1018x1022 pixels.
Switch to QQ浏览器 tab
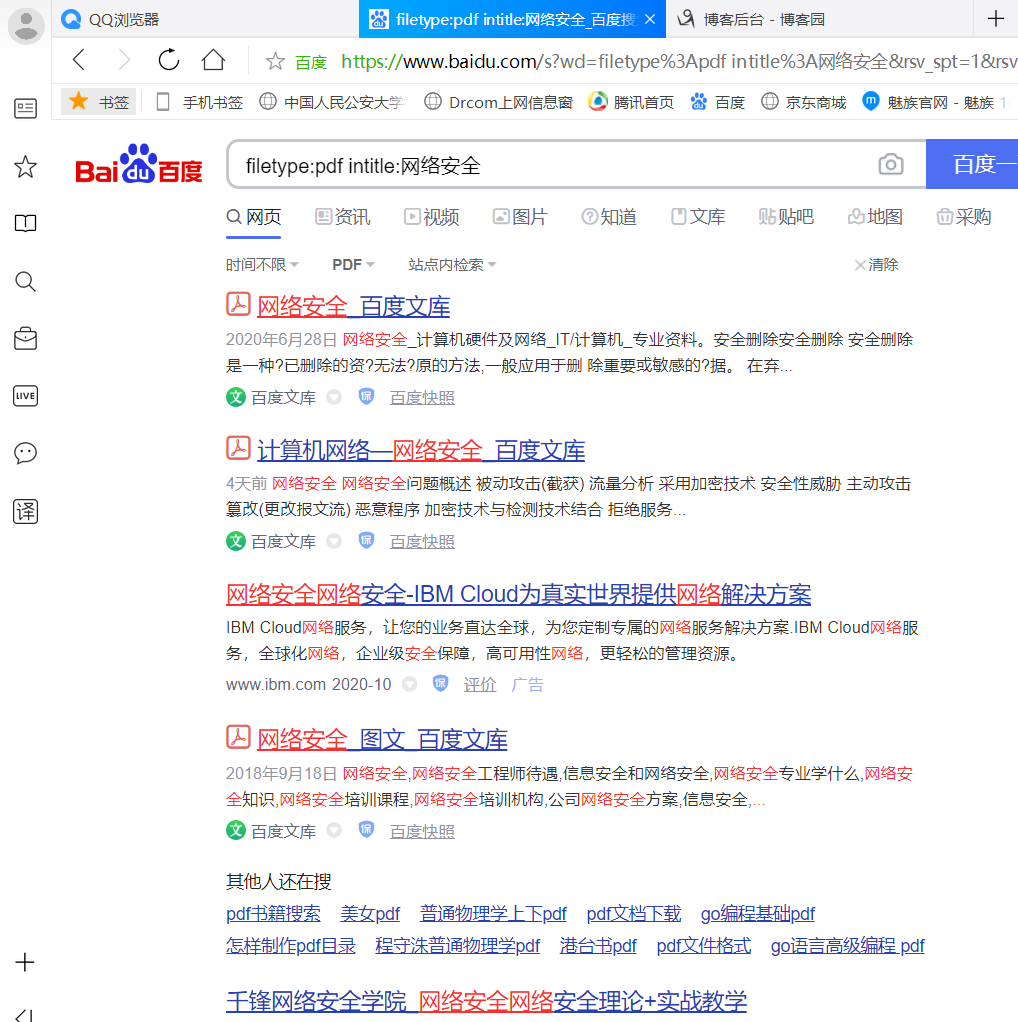pos(205,20)
